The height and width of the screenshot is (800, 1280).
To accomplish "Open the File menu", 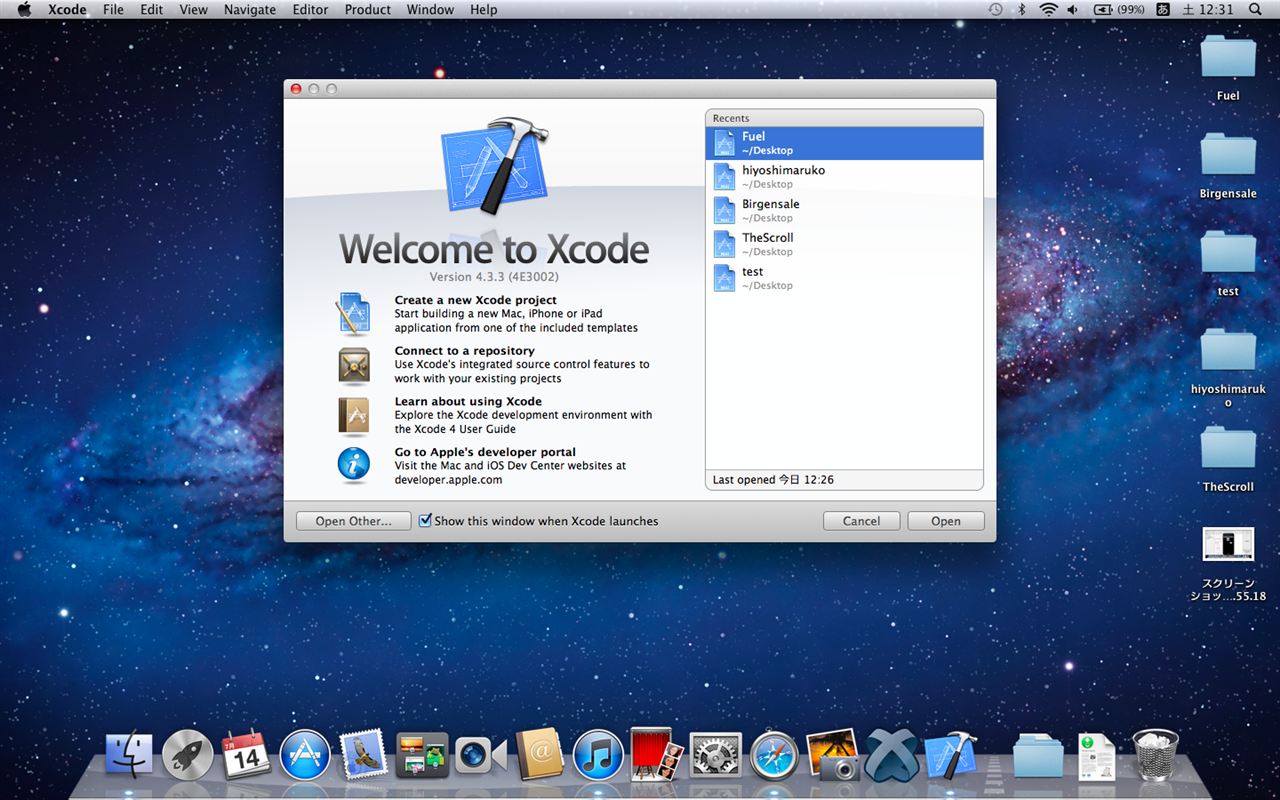I will [114, 9].
